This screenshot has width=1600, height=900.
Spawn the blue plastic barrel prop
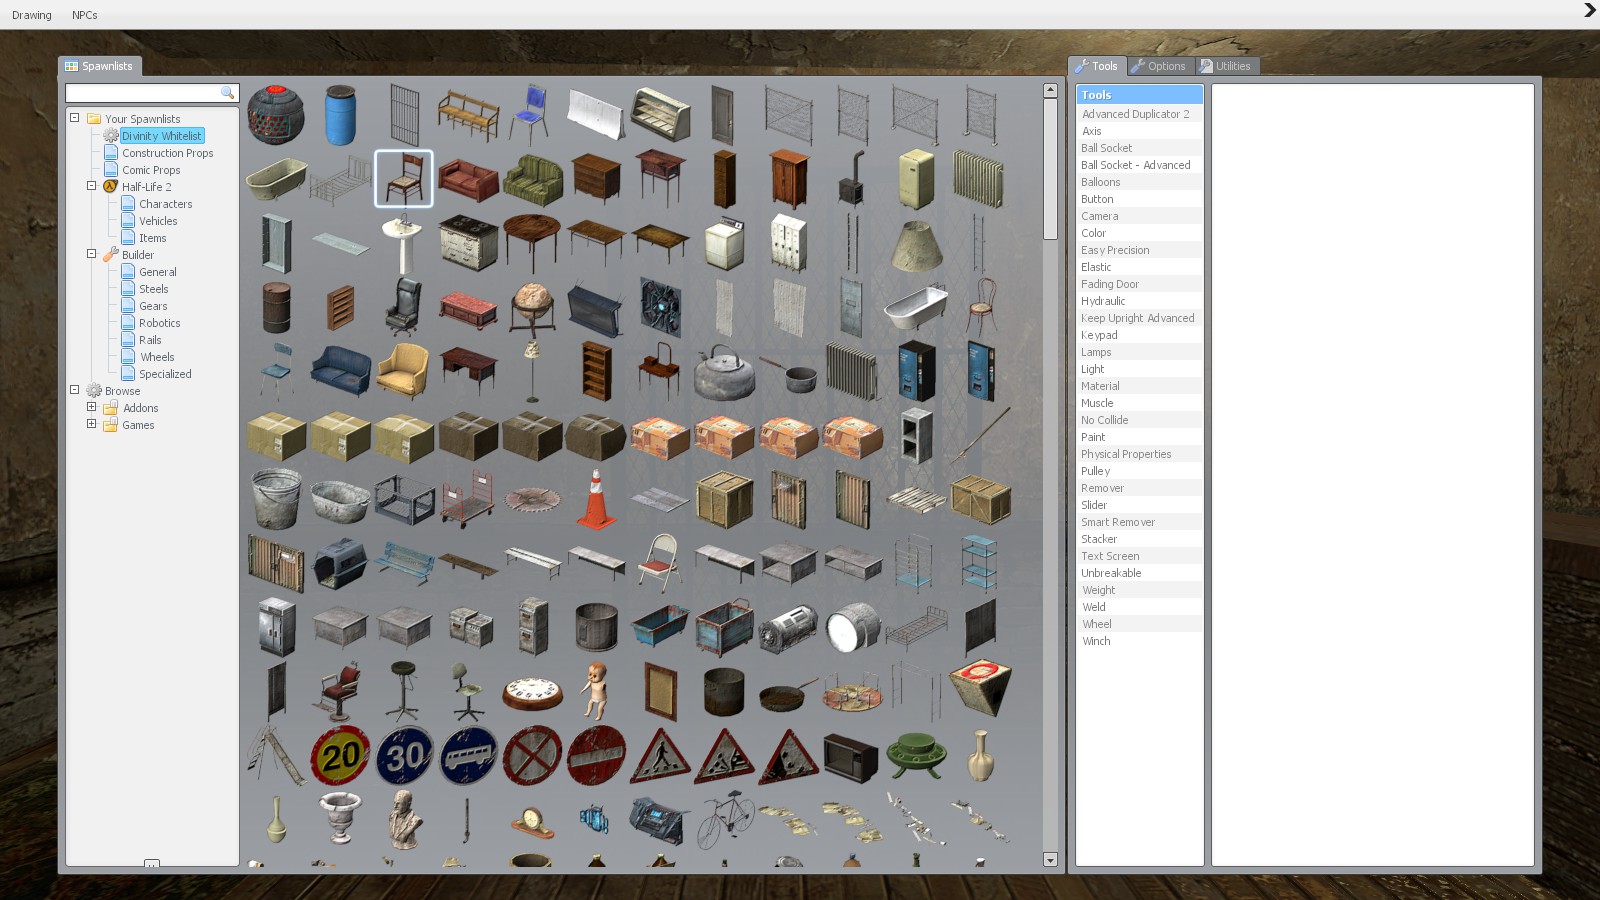click(340, 115)
